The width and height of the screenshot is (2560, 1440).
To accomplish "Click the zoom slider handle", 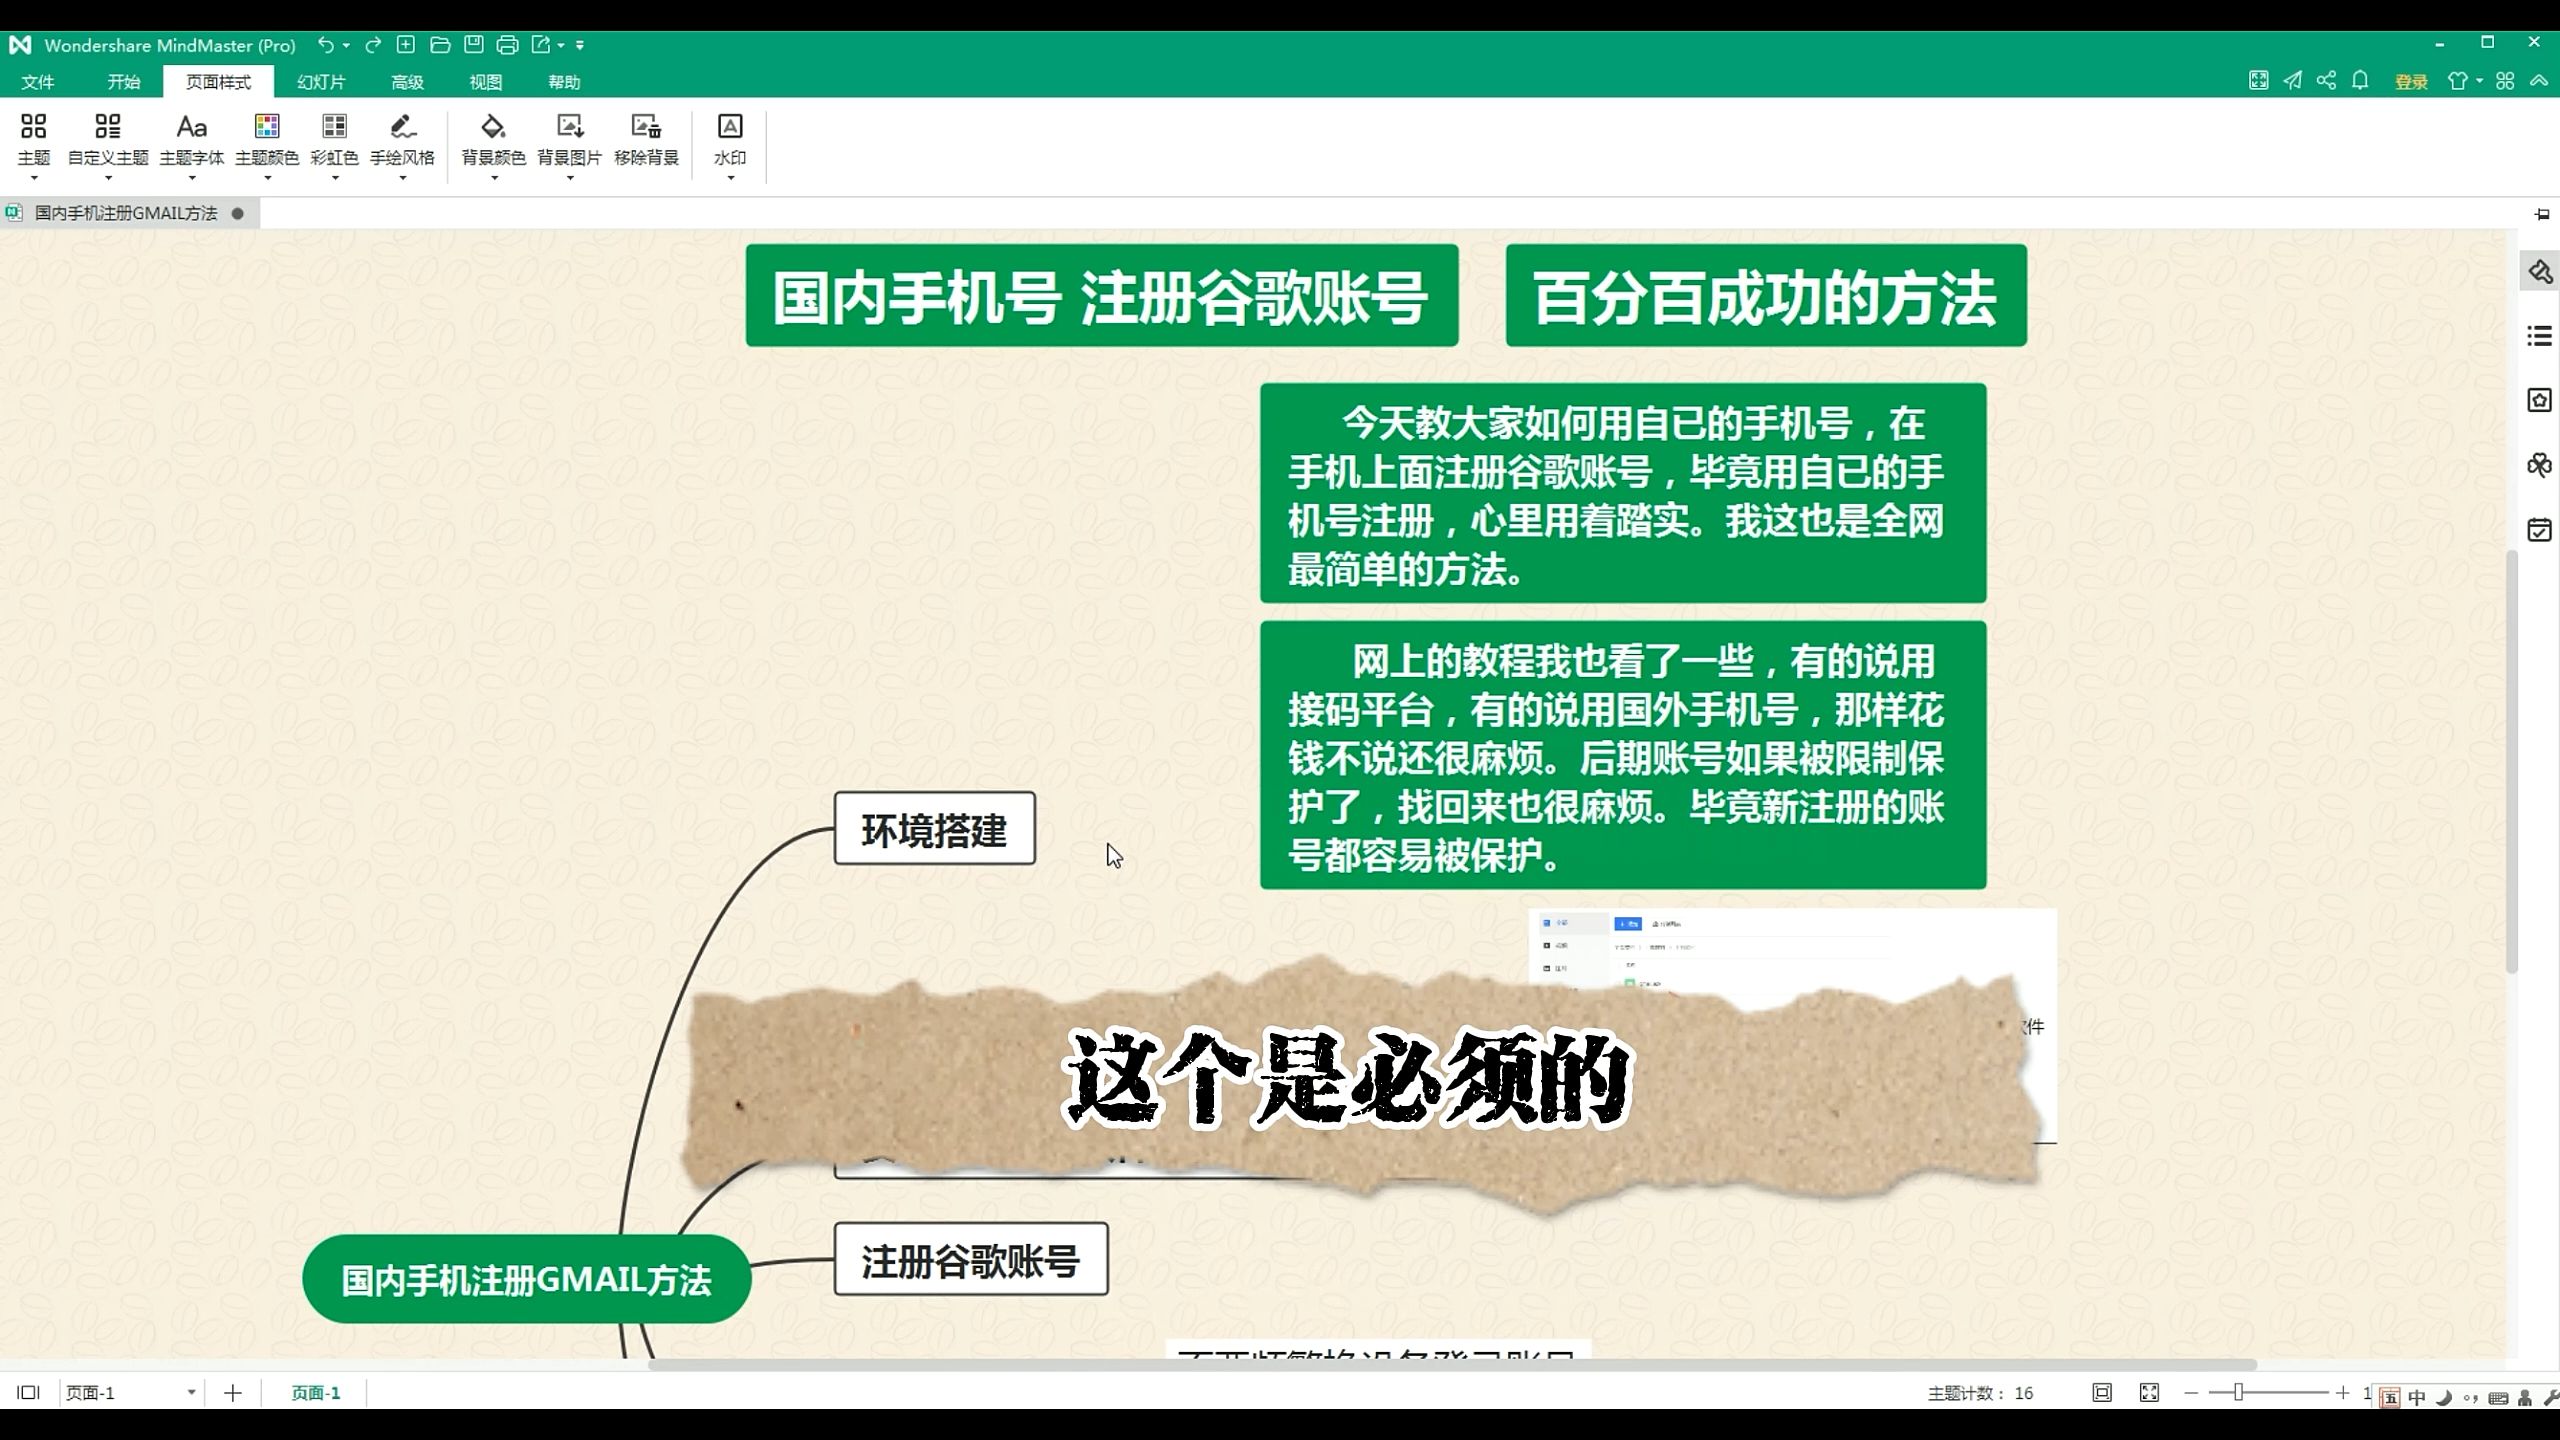I will 2238,1392.
